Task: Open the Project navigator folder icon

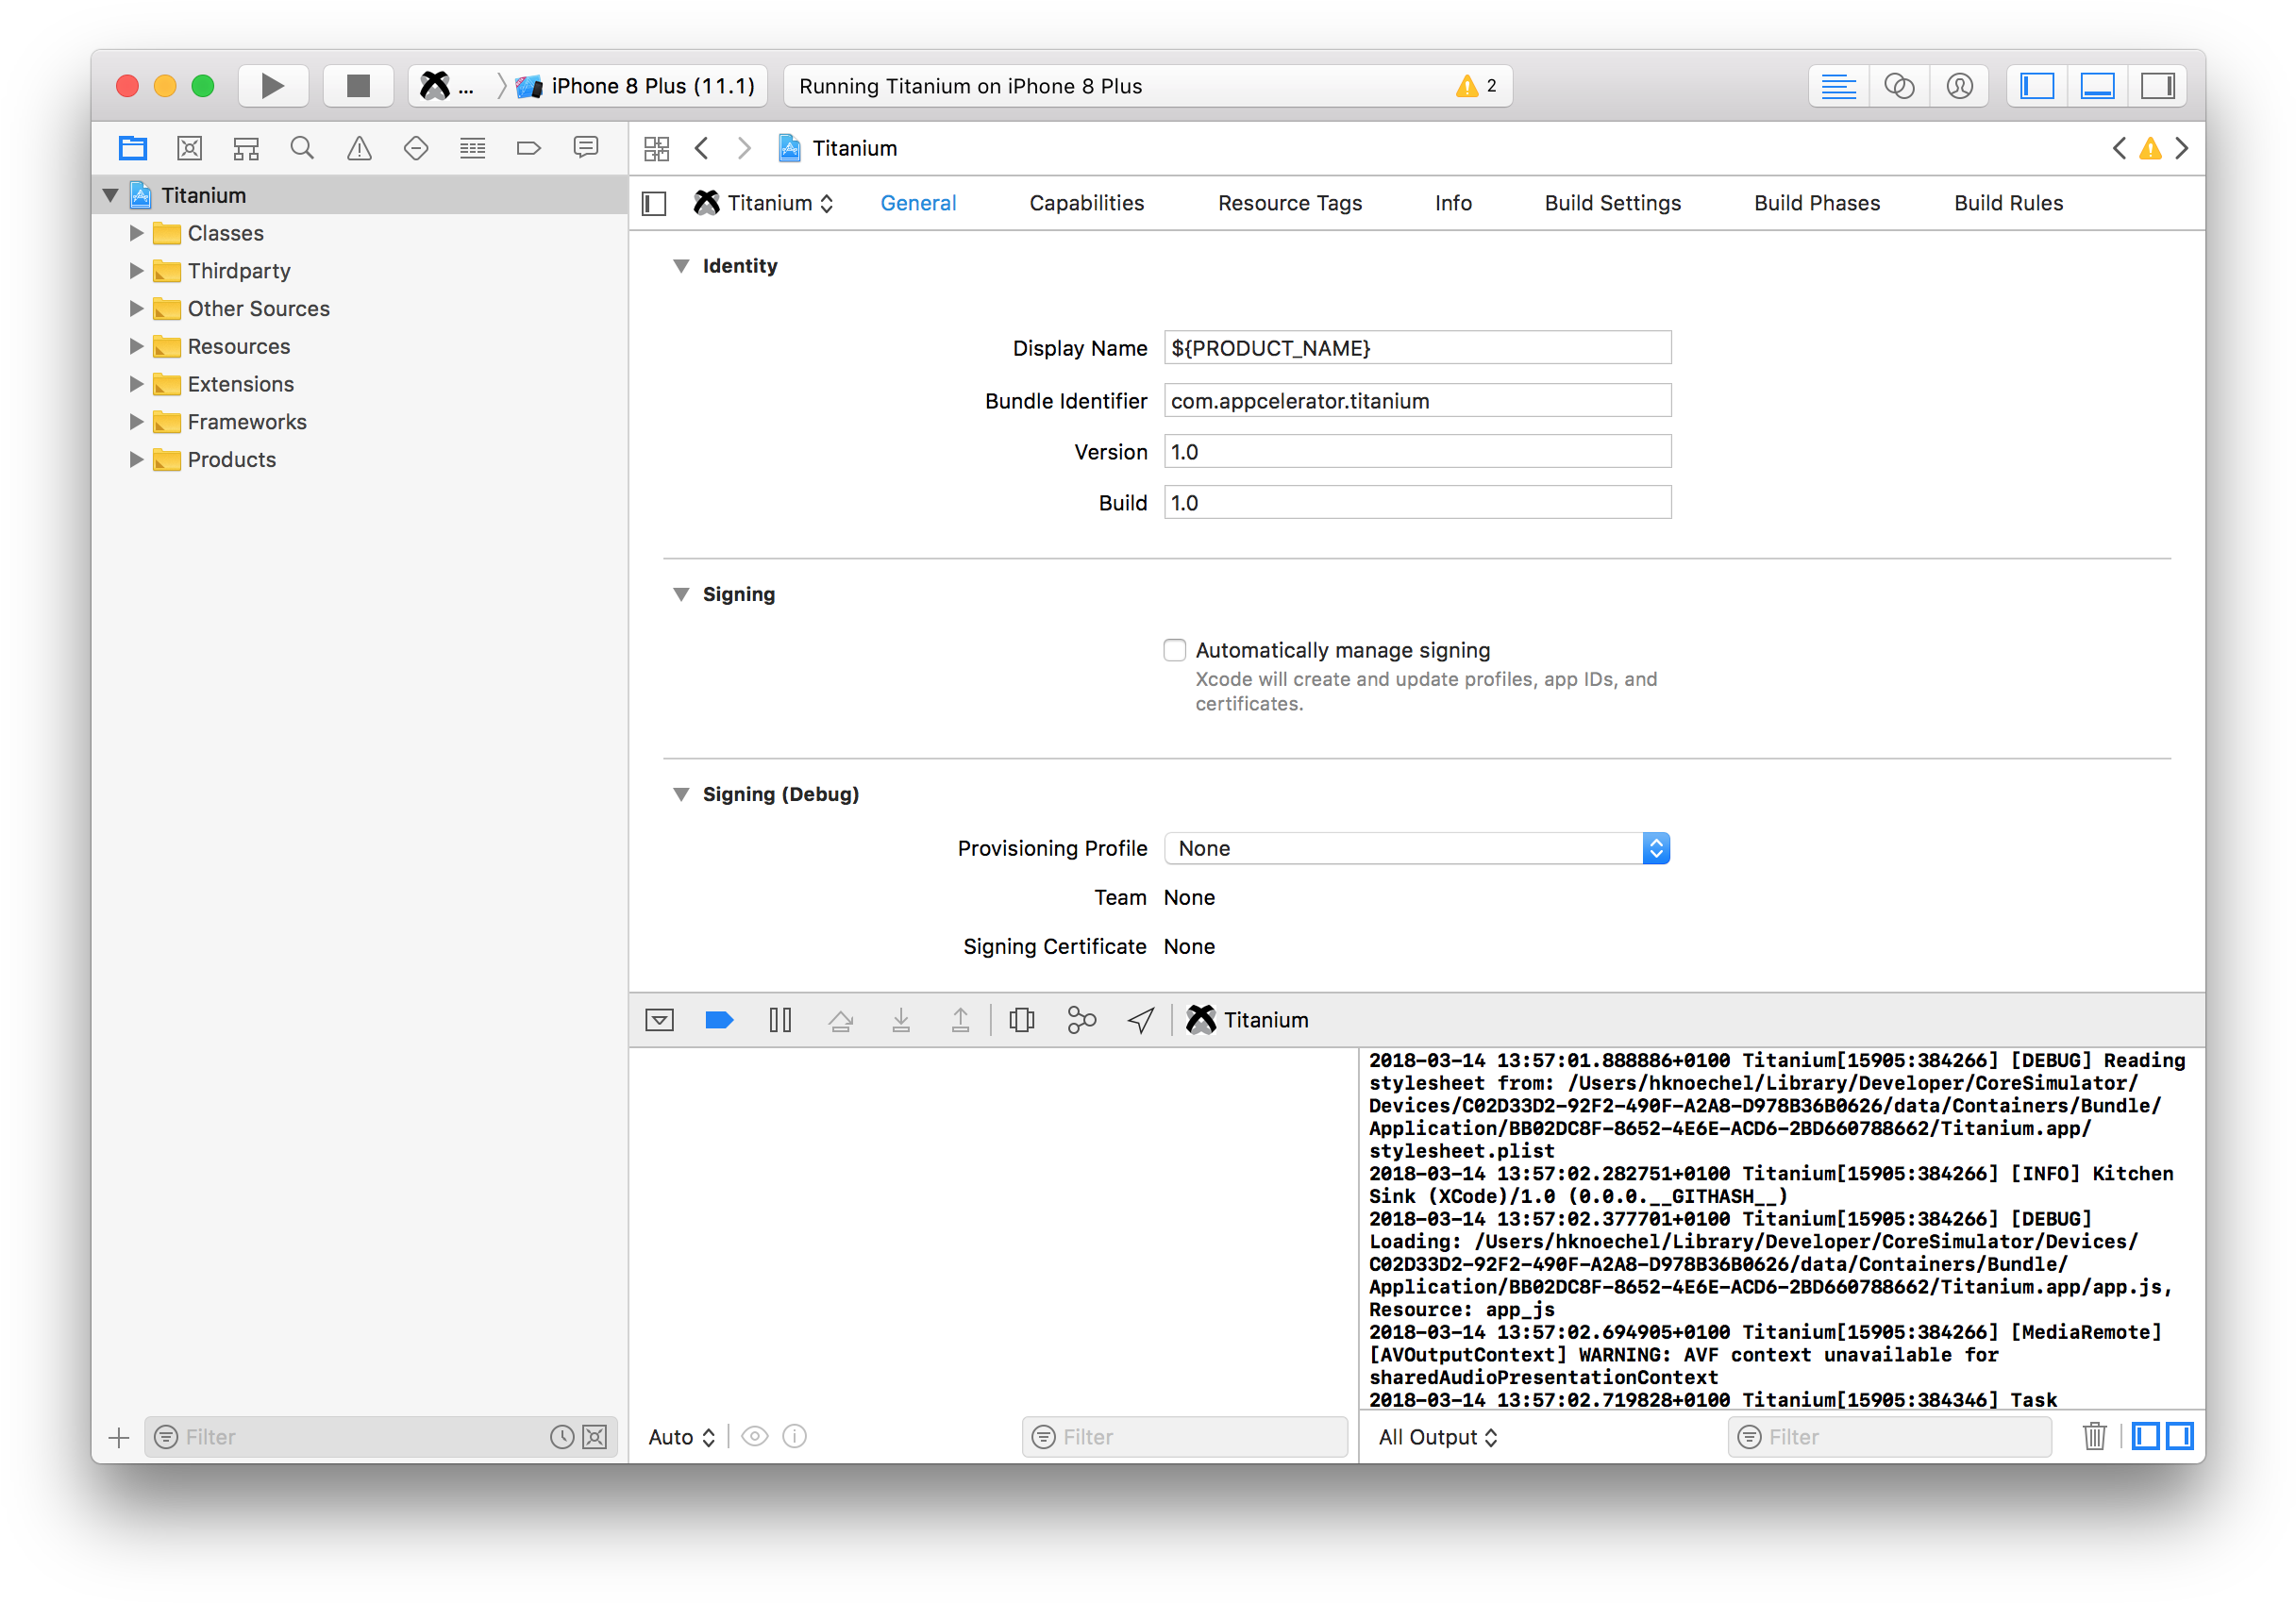Action: tap(133, 149)
